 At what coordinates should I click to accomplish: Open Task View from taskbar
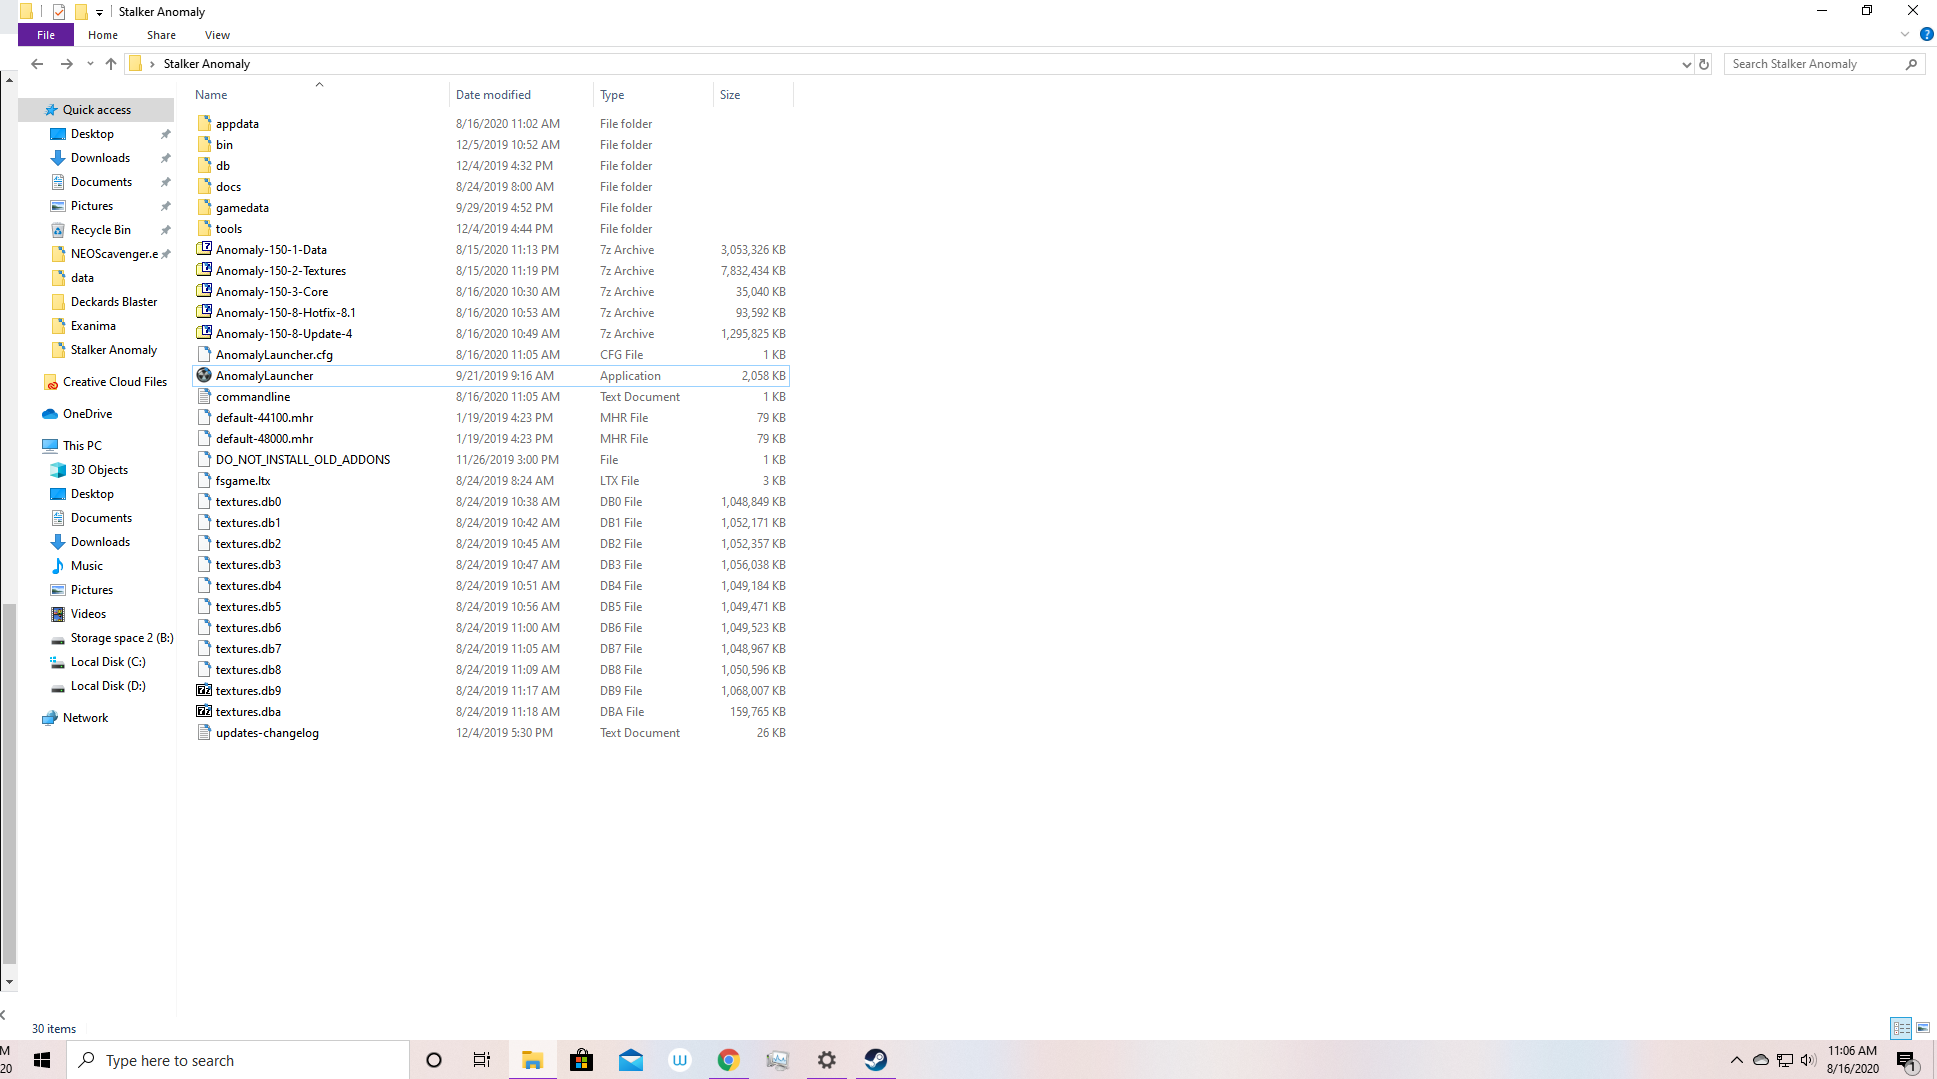[x=481, y=1060]
